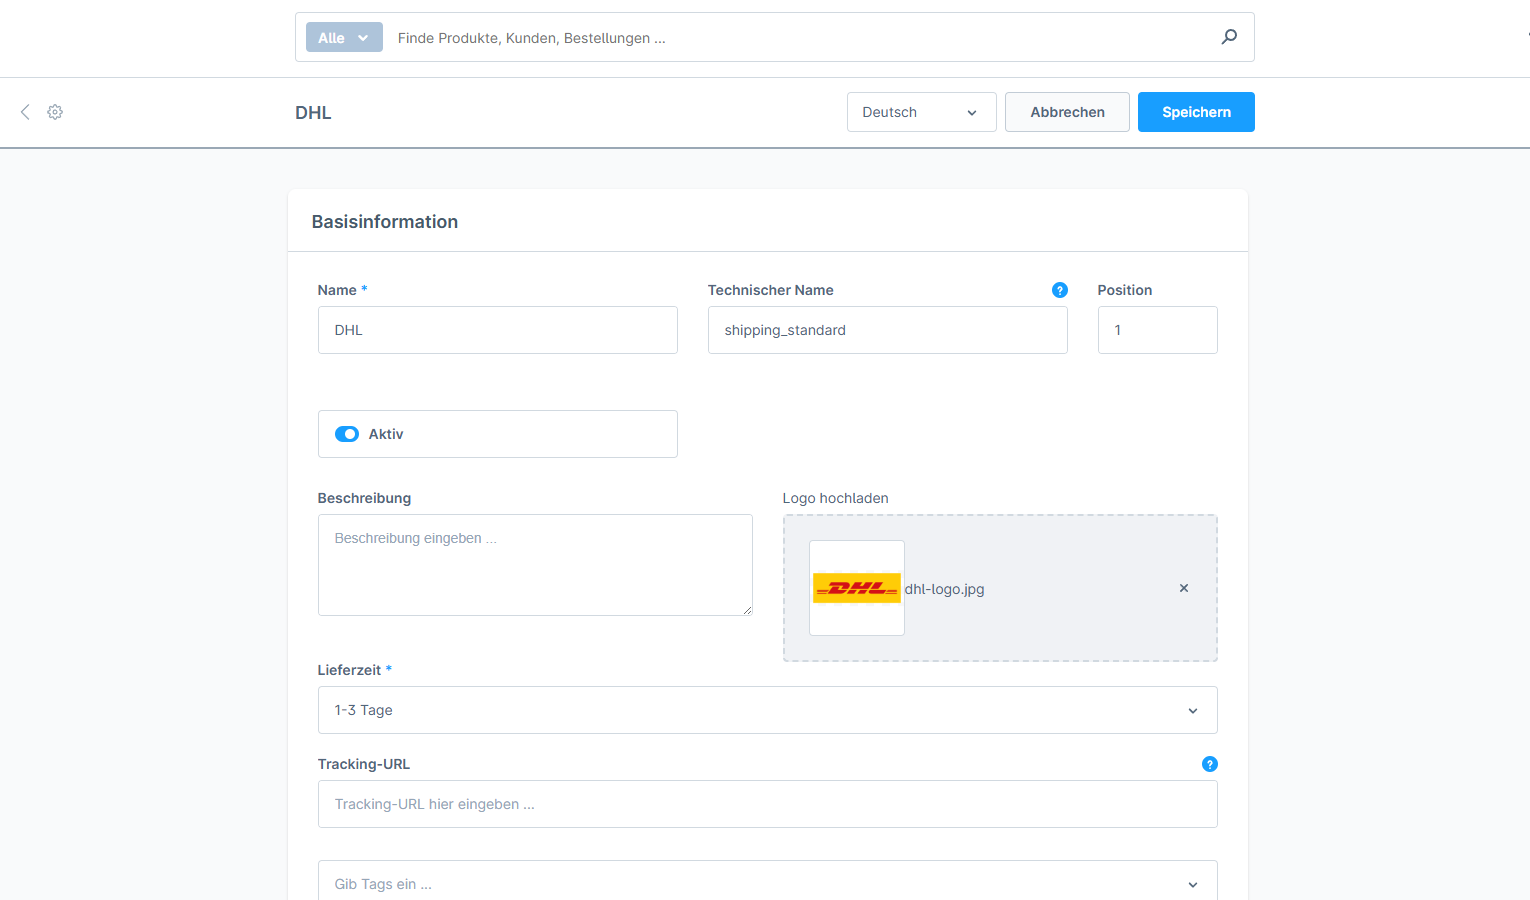Open settings via the gear icon
The width and height of the screenshot is (1530, 900).
click(55, 112)
